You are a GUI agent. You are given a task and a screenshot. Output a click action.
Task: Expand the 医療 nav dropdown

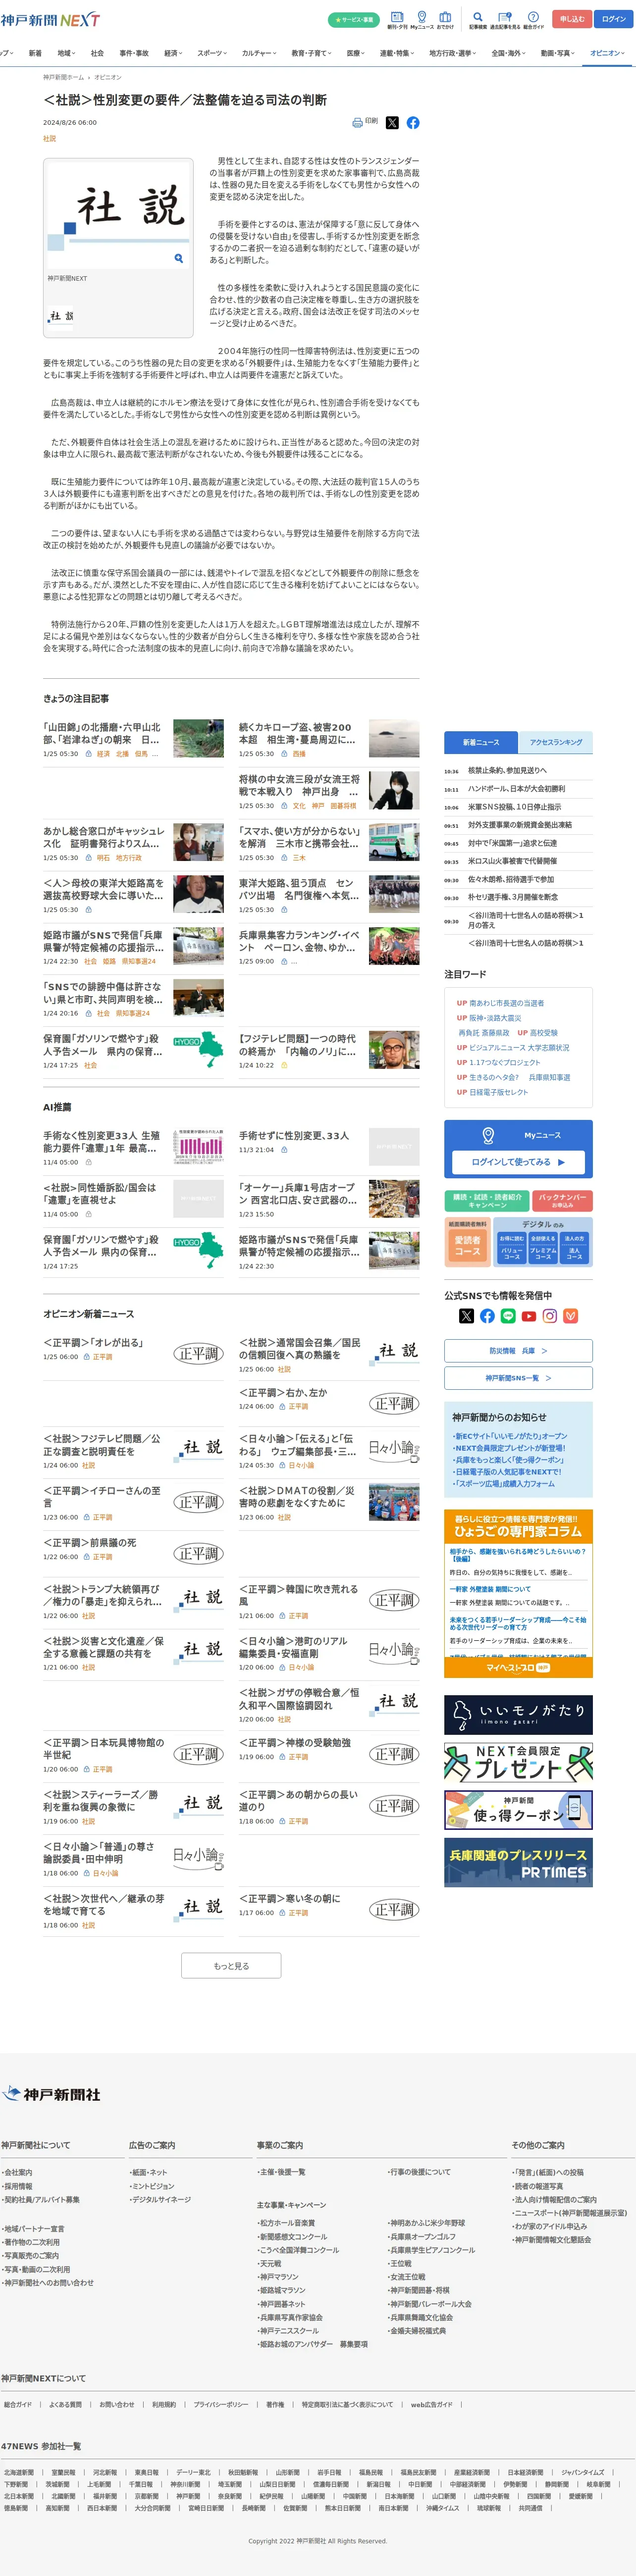coord(356,53)
